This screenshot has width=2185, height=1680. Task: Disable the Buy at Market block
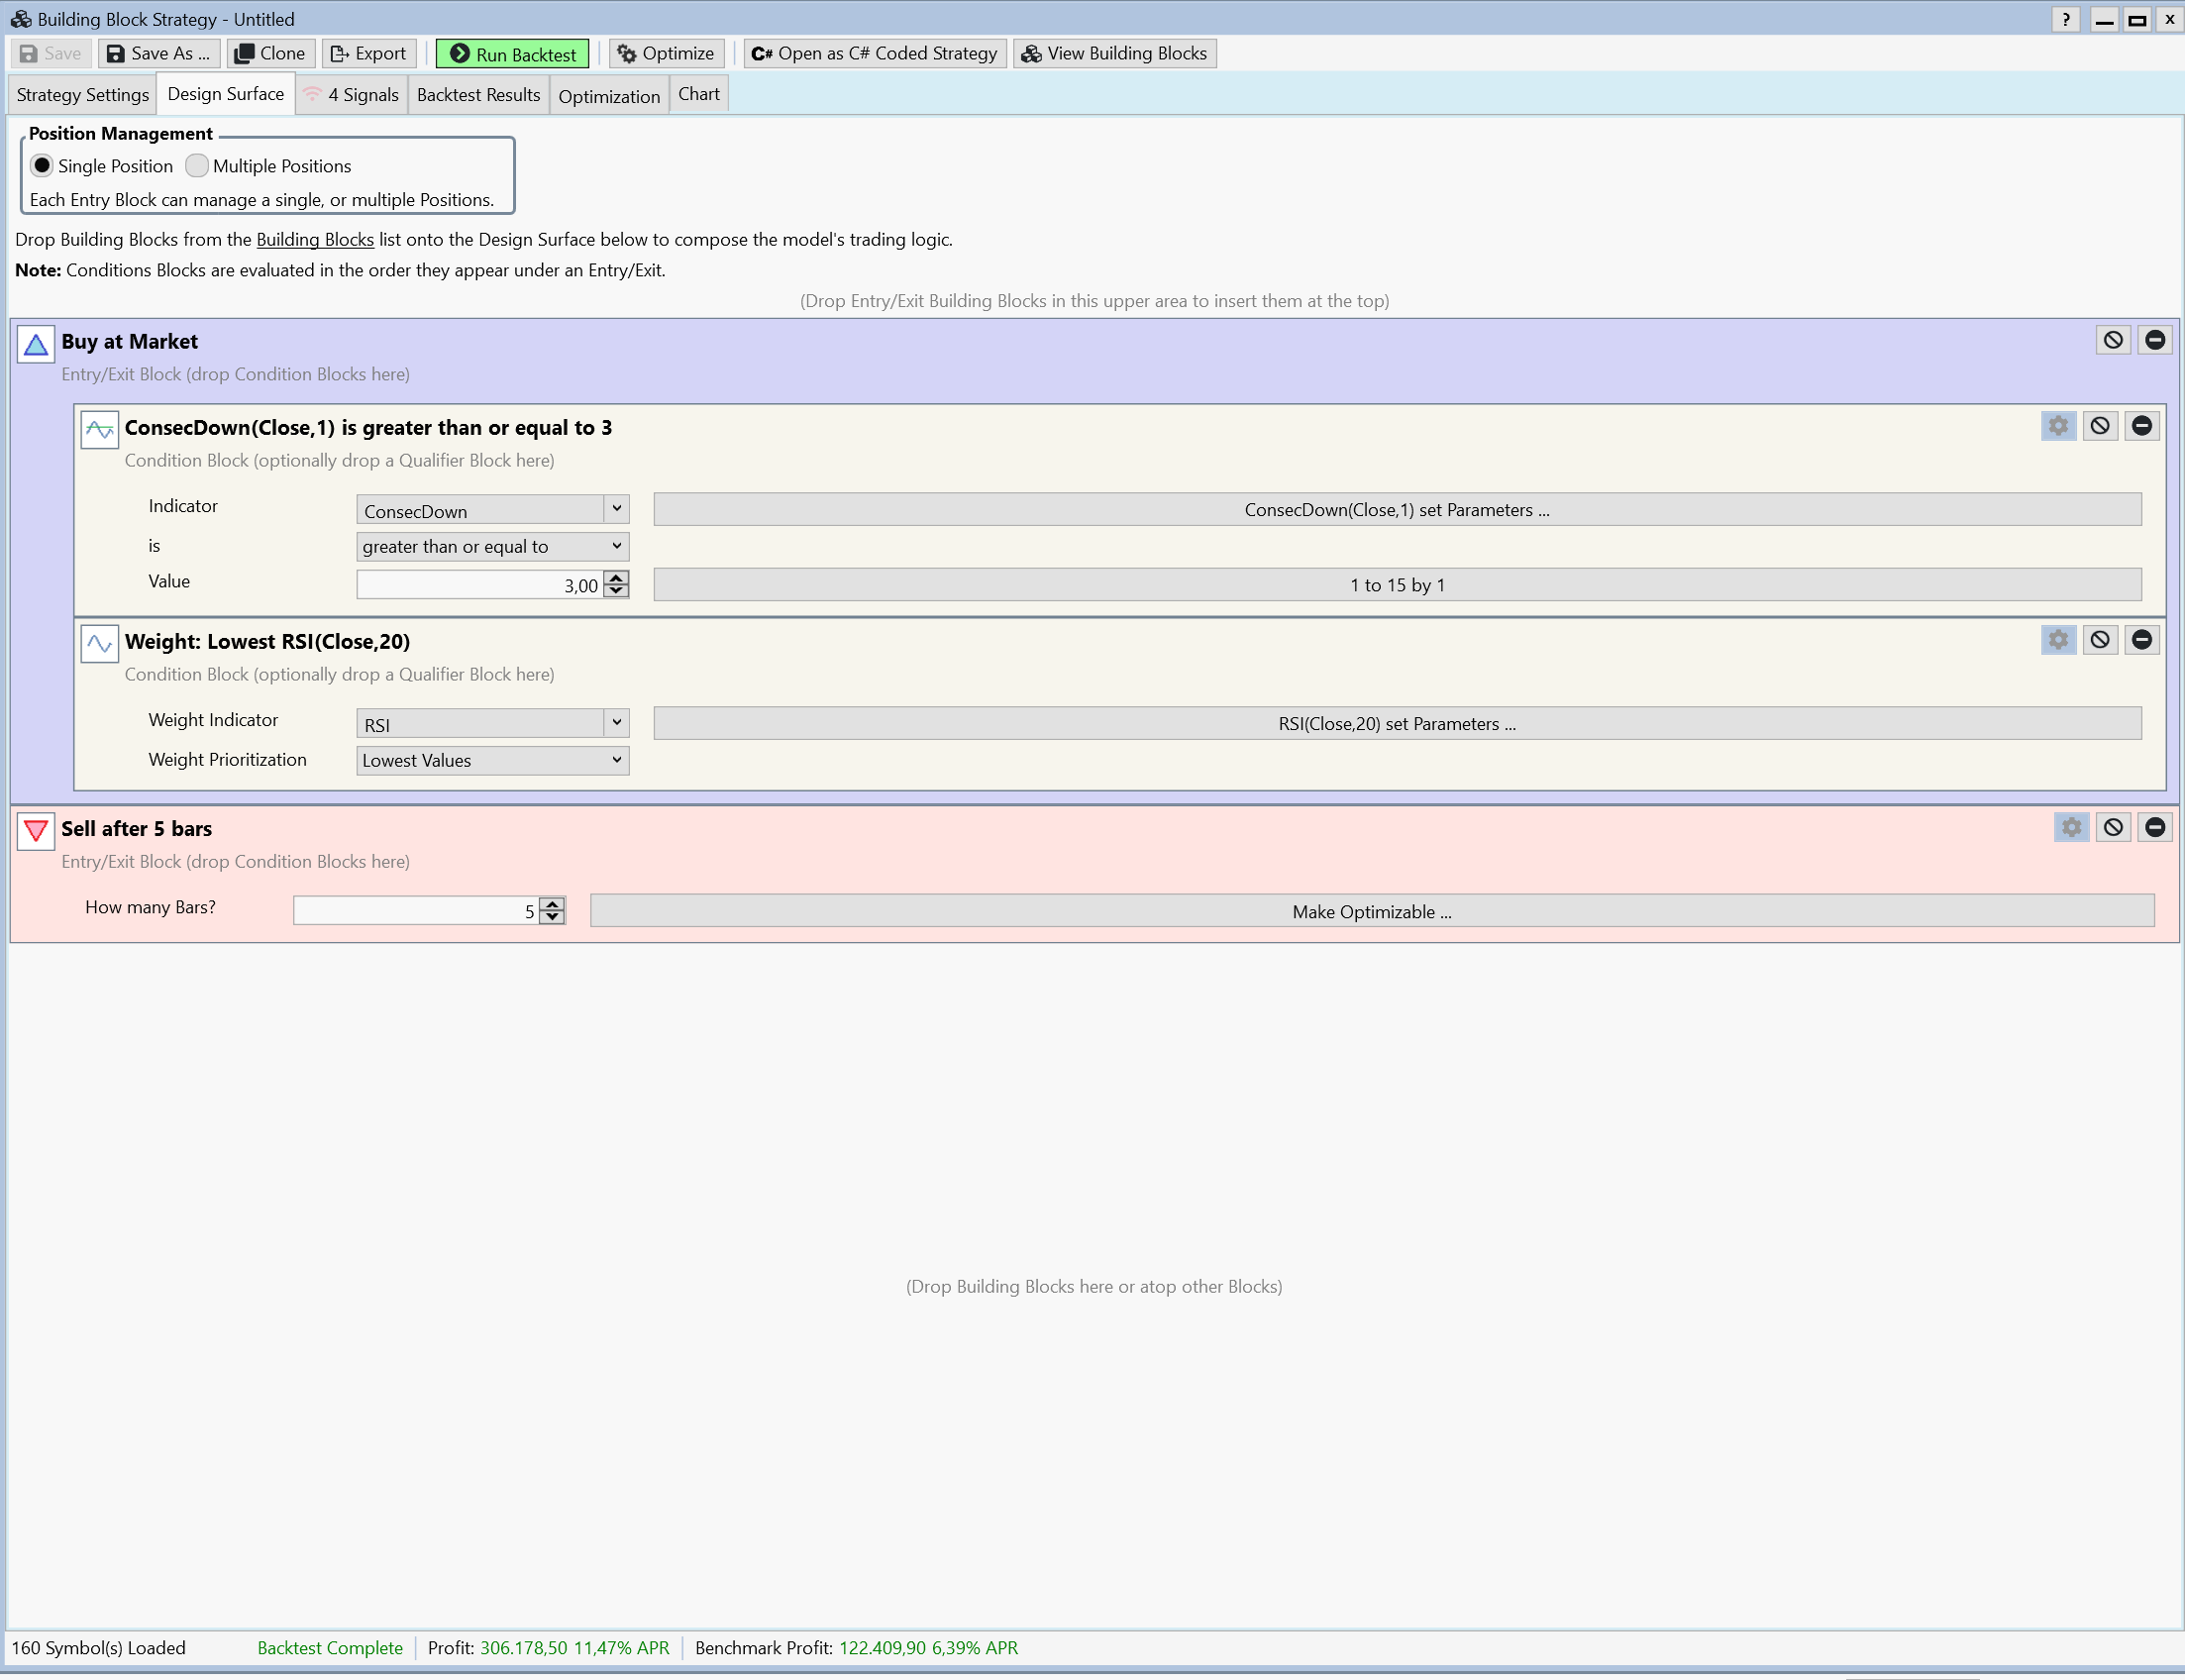[2113, 340]
